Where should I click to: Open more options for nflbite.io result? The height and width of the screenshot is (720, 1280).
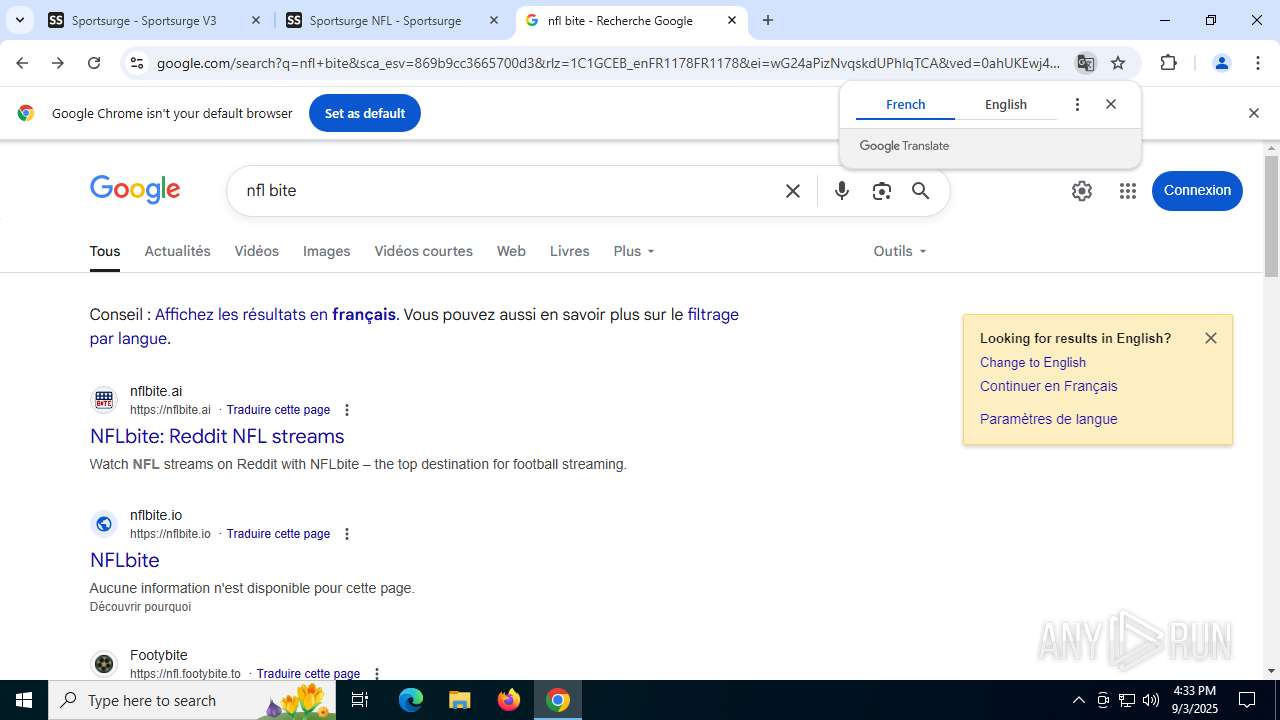pyautogui.click(x=347, y=534)
